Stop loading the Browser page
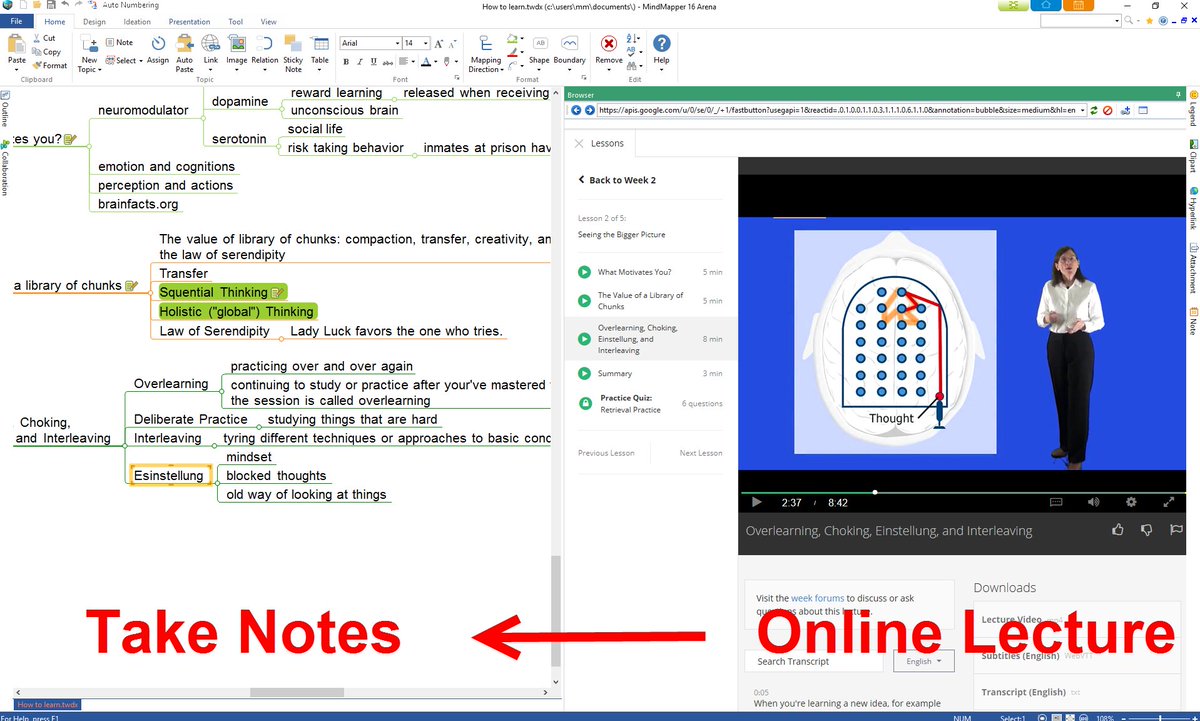The height and width of the screenshot is (721, 1200). point(1107,110)
